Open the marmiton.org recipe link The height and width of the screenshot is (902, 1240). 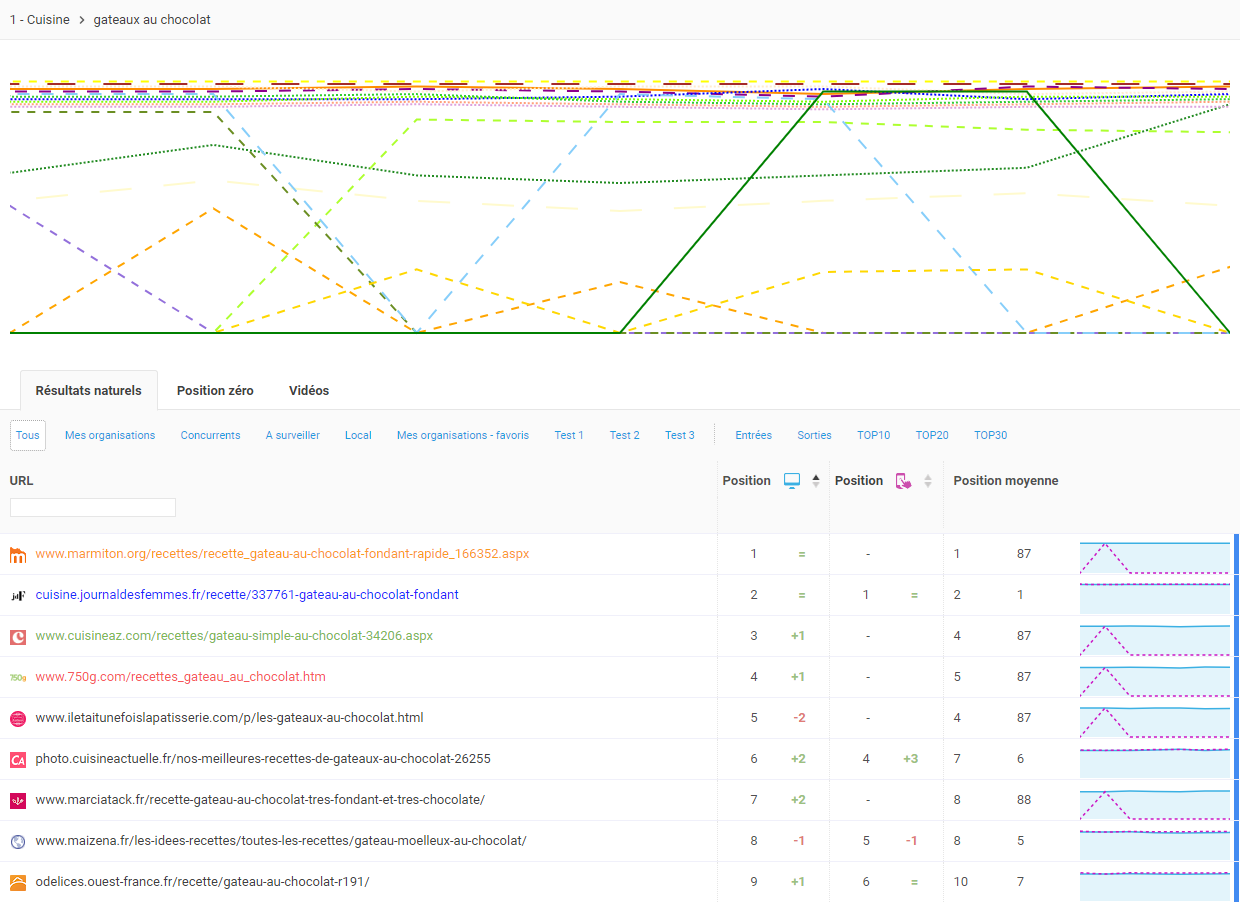click(282, 554)
